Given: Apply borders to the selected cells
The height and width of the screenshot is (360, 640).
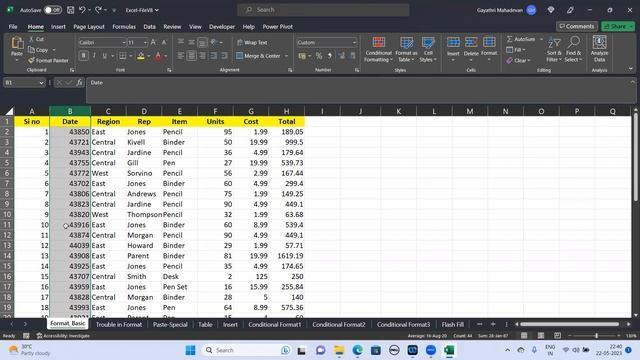Looking at the screenshot, I should pyautogui.click(x=122, y=56).
